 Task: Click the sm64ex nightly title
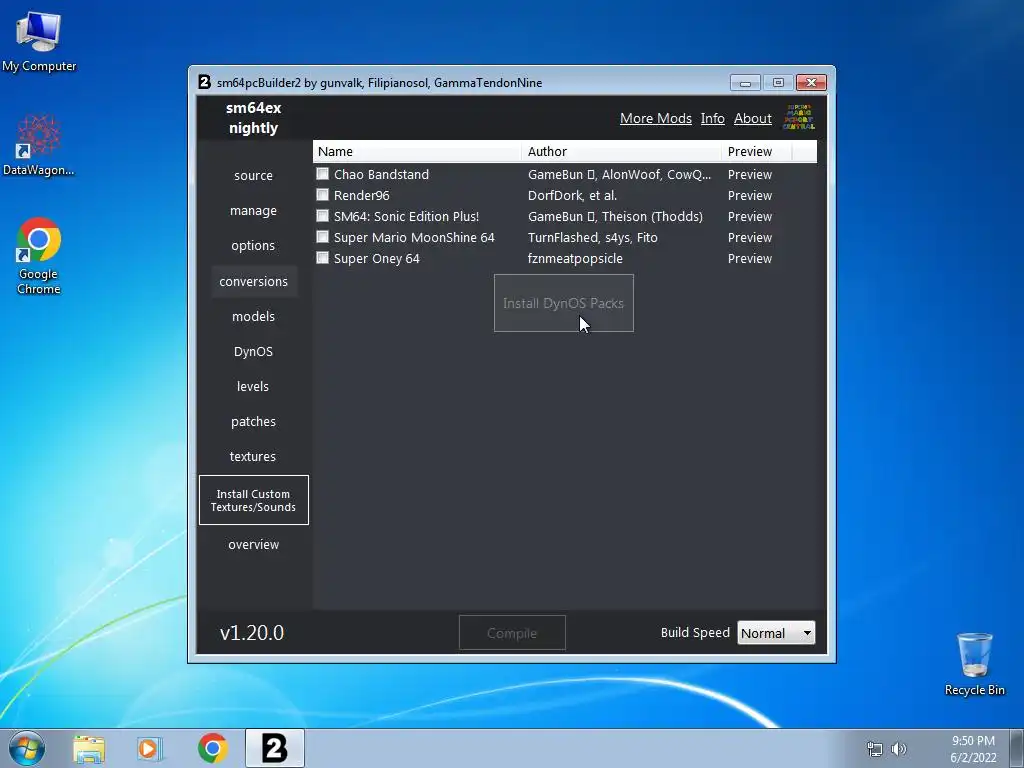click(253, 118)
